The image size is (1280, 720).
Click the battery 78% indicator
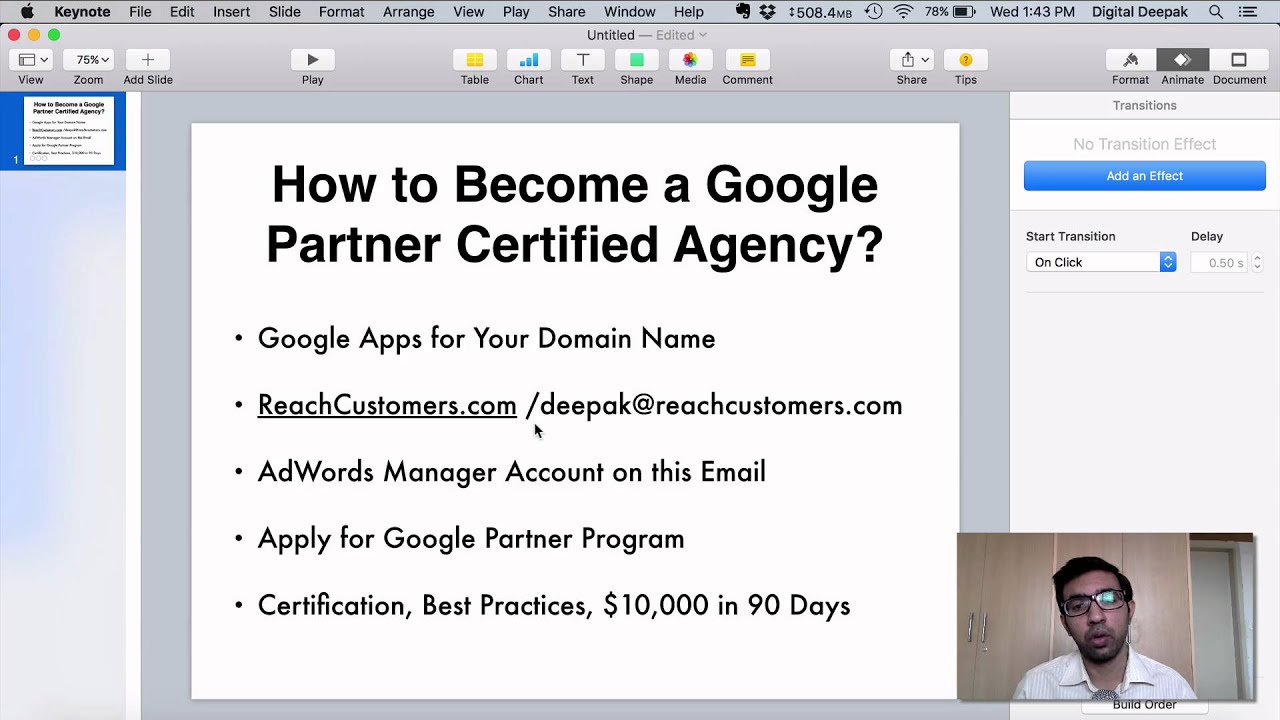[950, 12]
